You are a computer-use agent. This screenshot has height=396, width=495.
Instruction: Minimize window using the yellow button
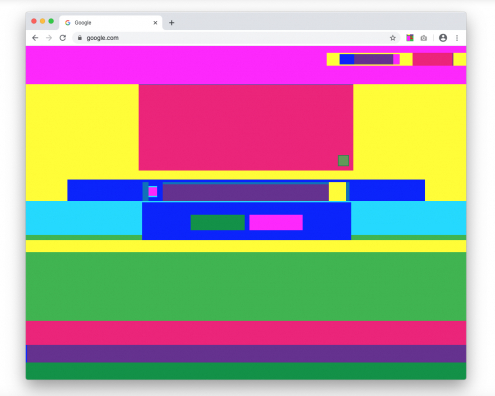[x=42, y=21]
